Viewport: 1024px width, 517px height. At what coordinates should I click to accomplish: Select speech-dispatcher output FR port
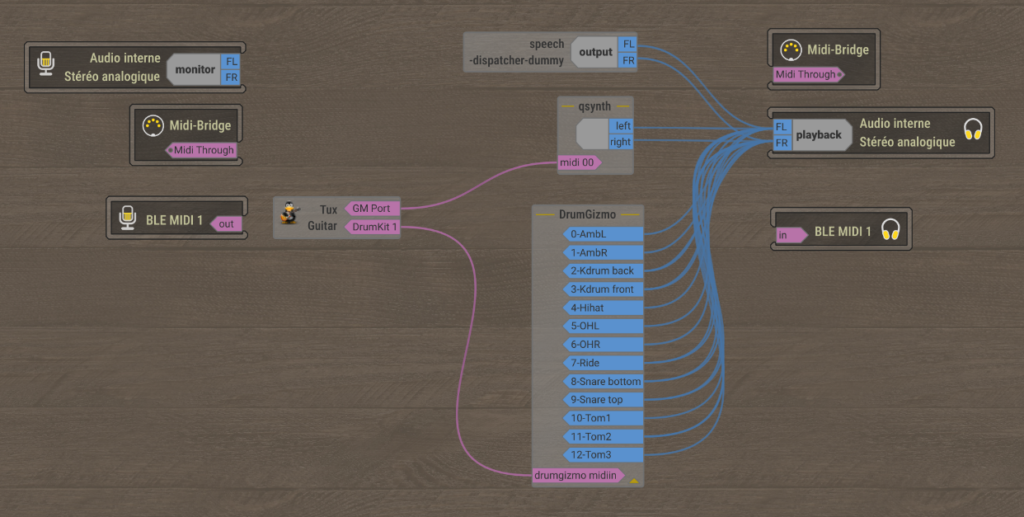click(628, 60)
